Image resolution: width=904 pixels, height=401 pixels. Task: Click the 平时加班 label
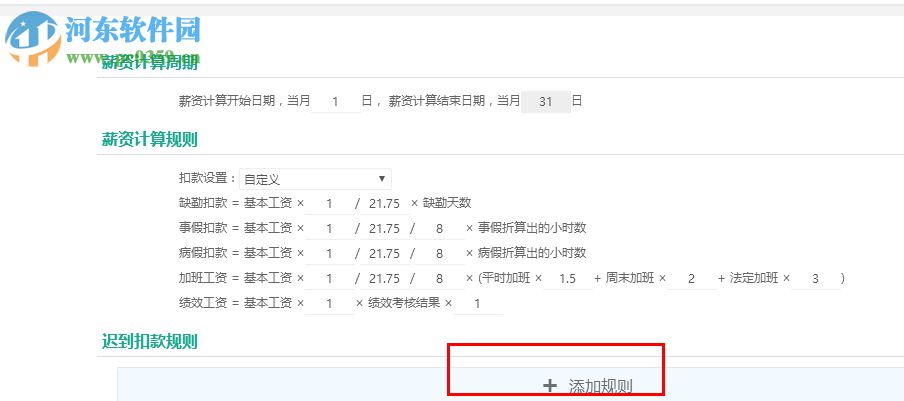(x=506, y=278)
